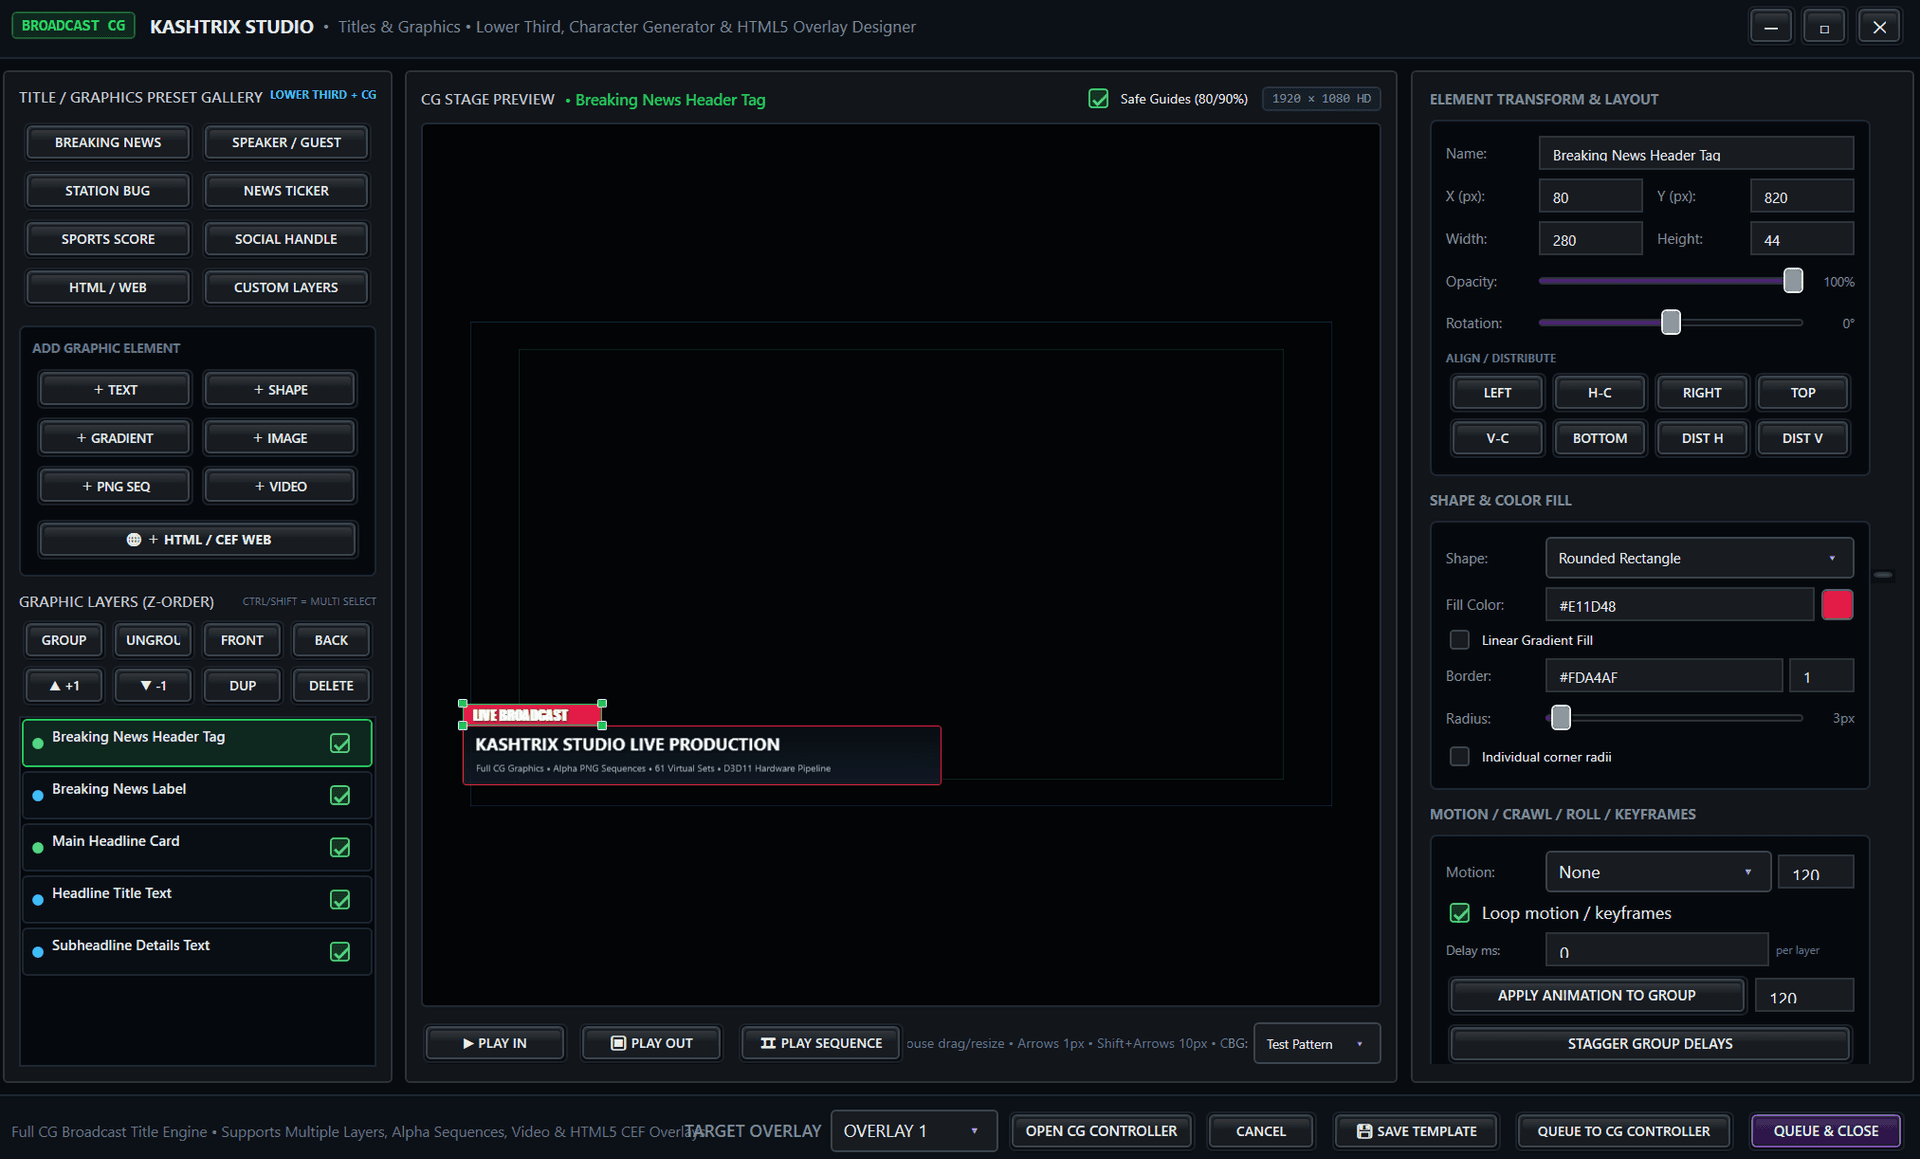Open the Test Pattern background dropdown
Viewport: 1920px width, 1159px height.
click(1316, 1043)
